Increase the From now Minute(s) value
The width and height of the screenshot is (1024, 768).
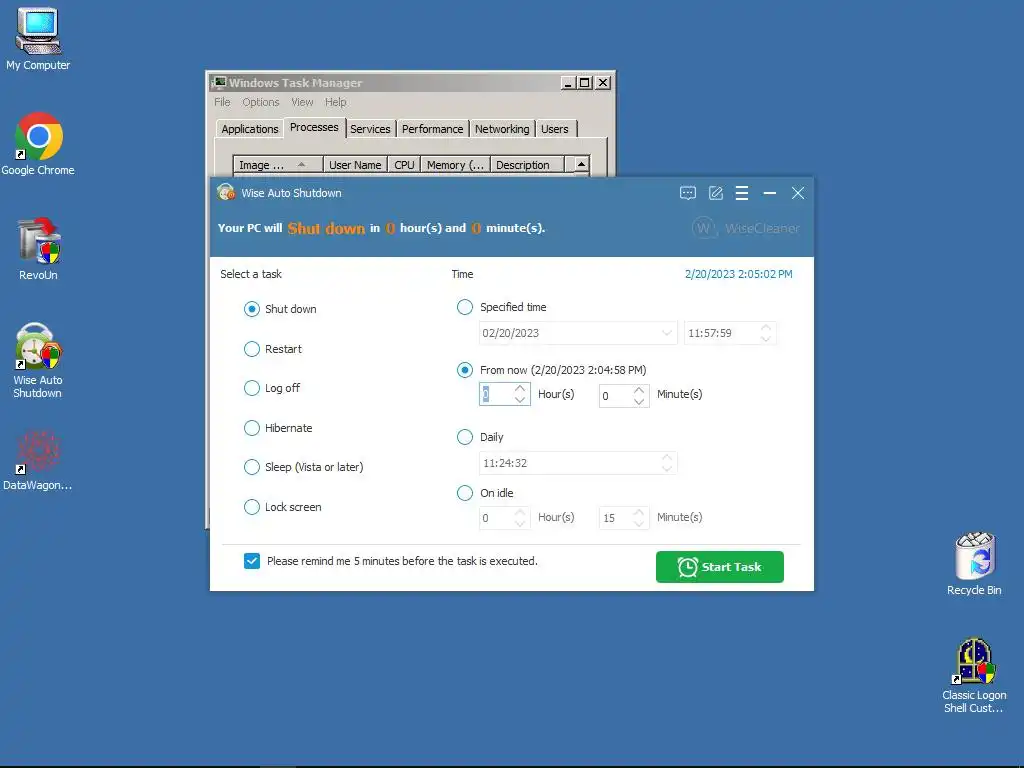[639, 390]
